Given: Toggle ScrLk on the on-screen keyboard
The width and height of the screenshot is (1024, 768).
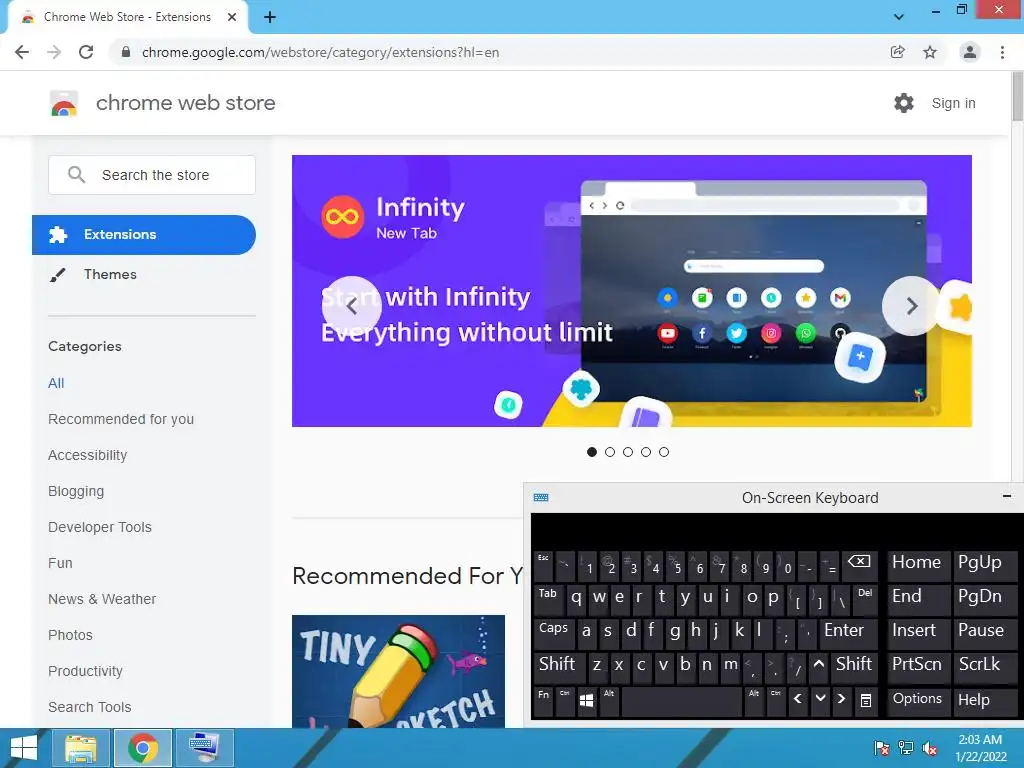Looking at the screenshot, I should [984, 666].
